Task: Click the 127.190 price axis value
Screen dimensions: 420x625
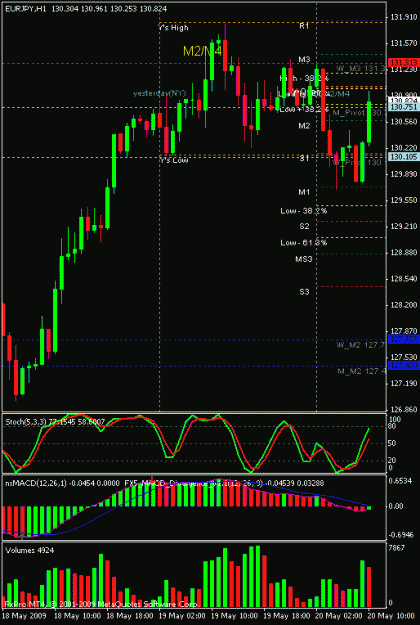Action: tap(404, 383)
